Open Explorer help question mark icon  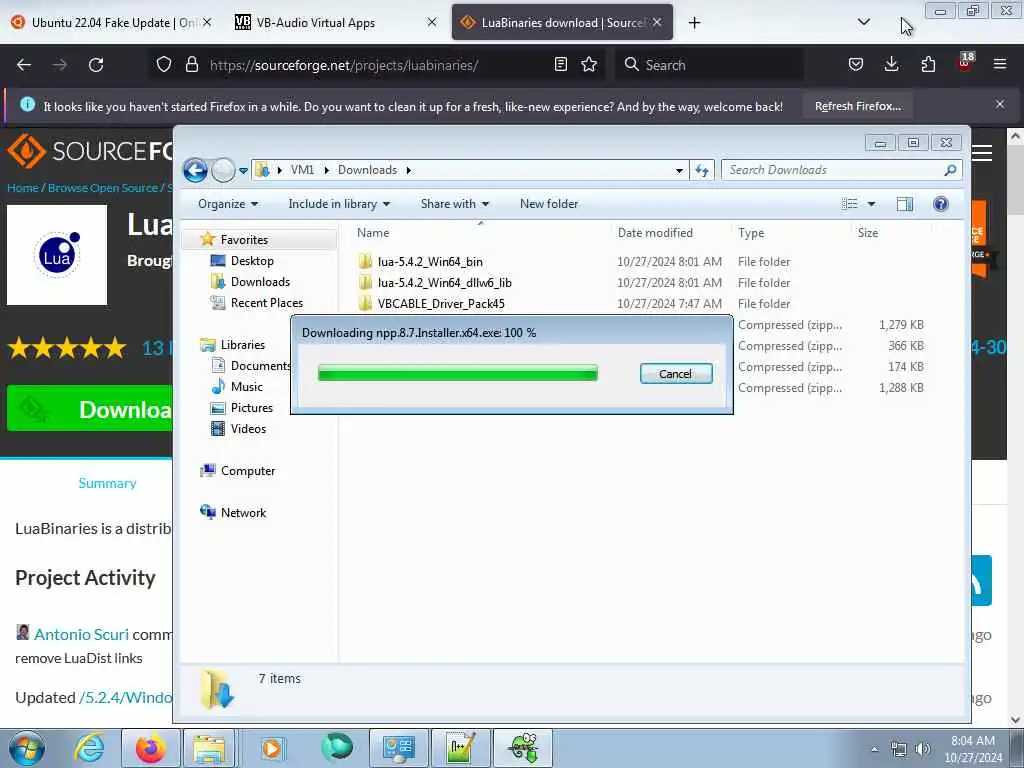(x=940, y=204)
